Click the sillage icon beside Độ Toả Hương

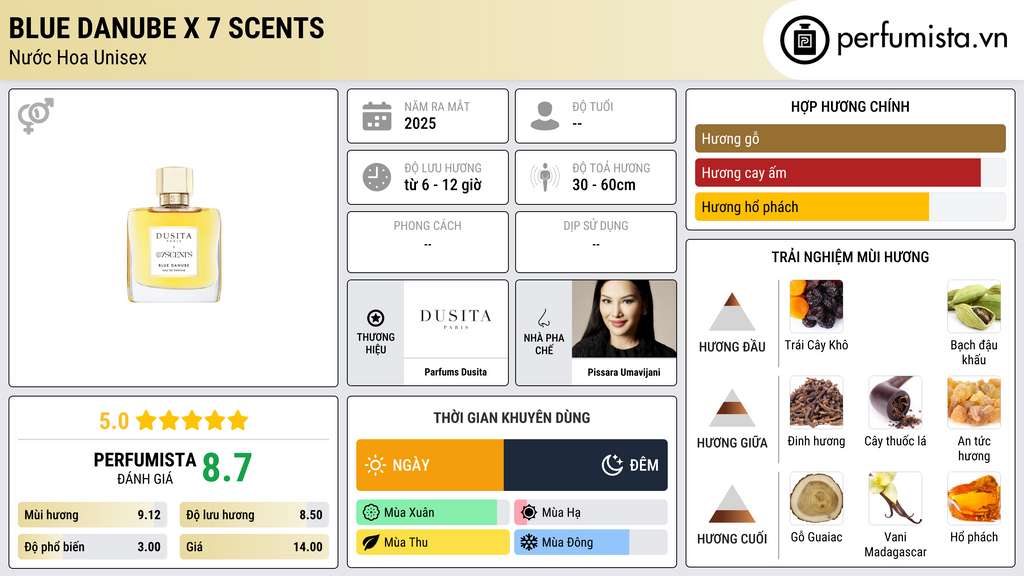545,177
